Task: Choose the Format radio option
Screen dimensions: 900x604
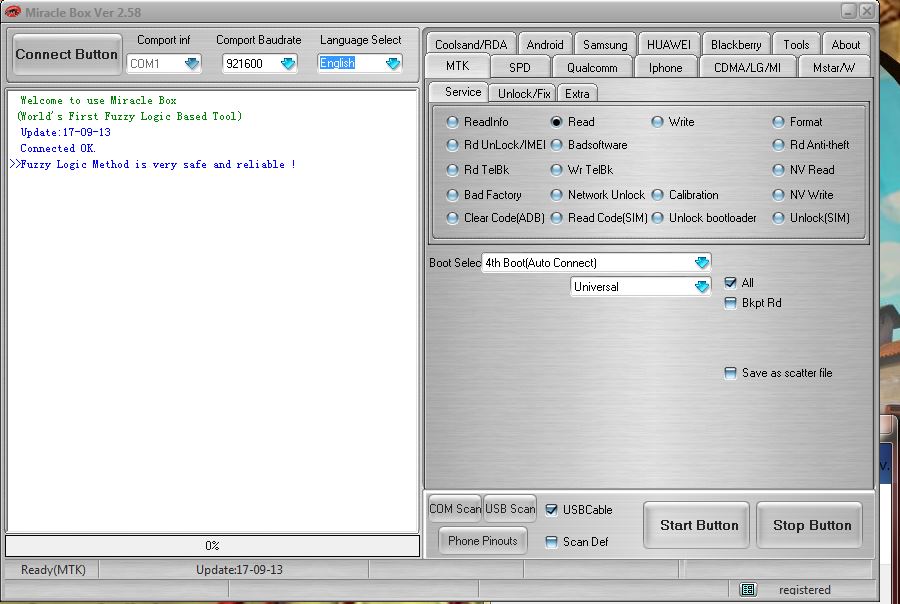Action: (x=779, y=122)
